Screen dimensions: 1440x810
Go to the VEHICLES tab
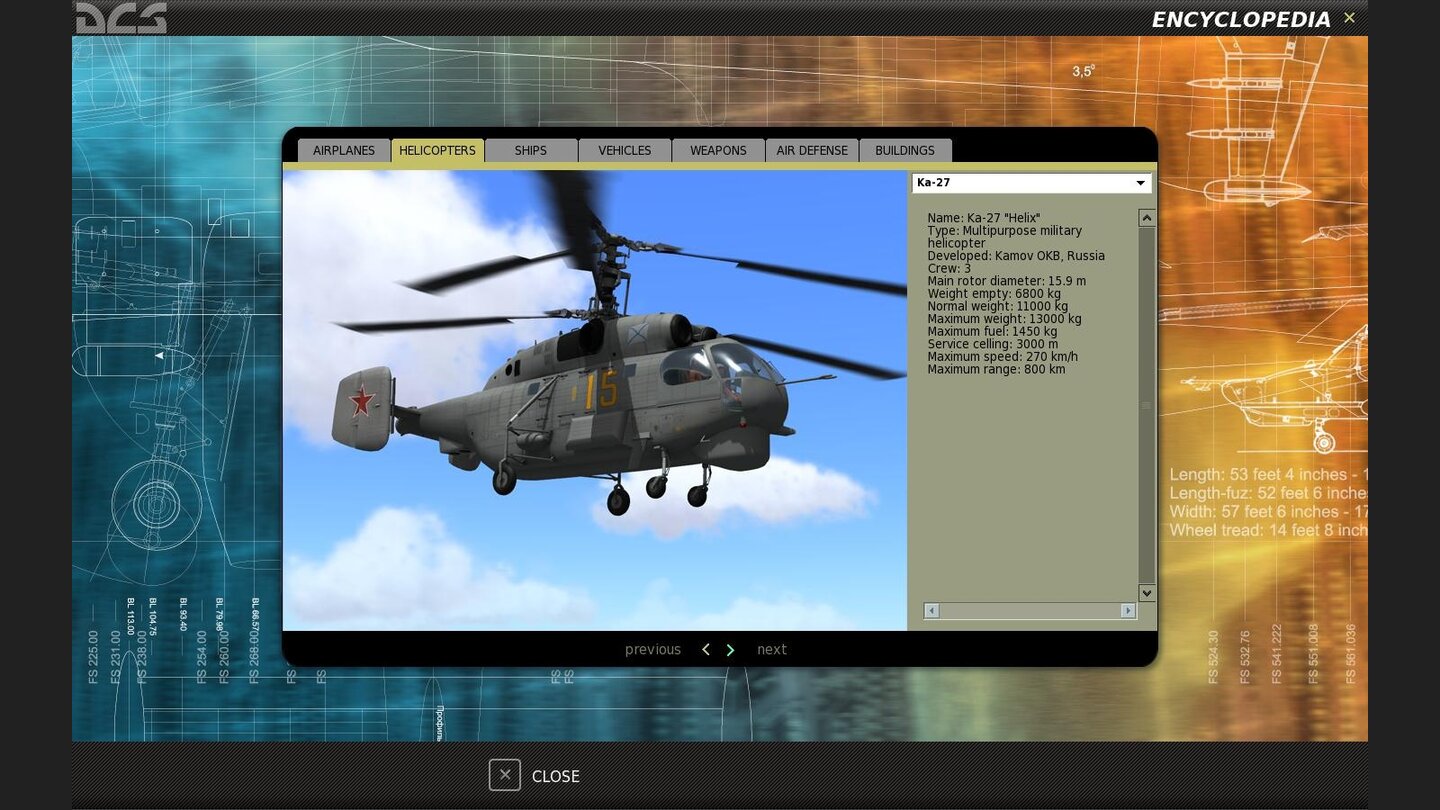(625, 150)
